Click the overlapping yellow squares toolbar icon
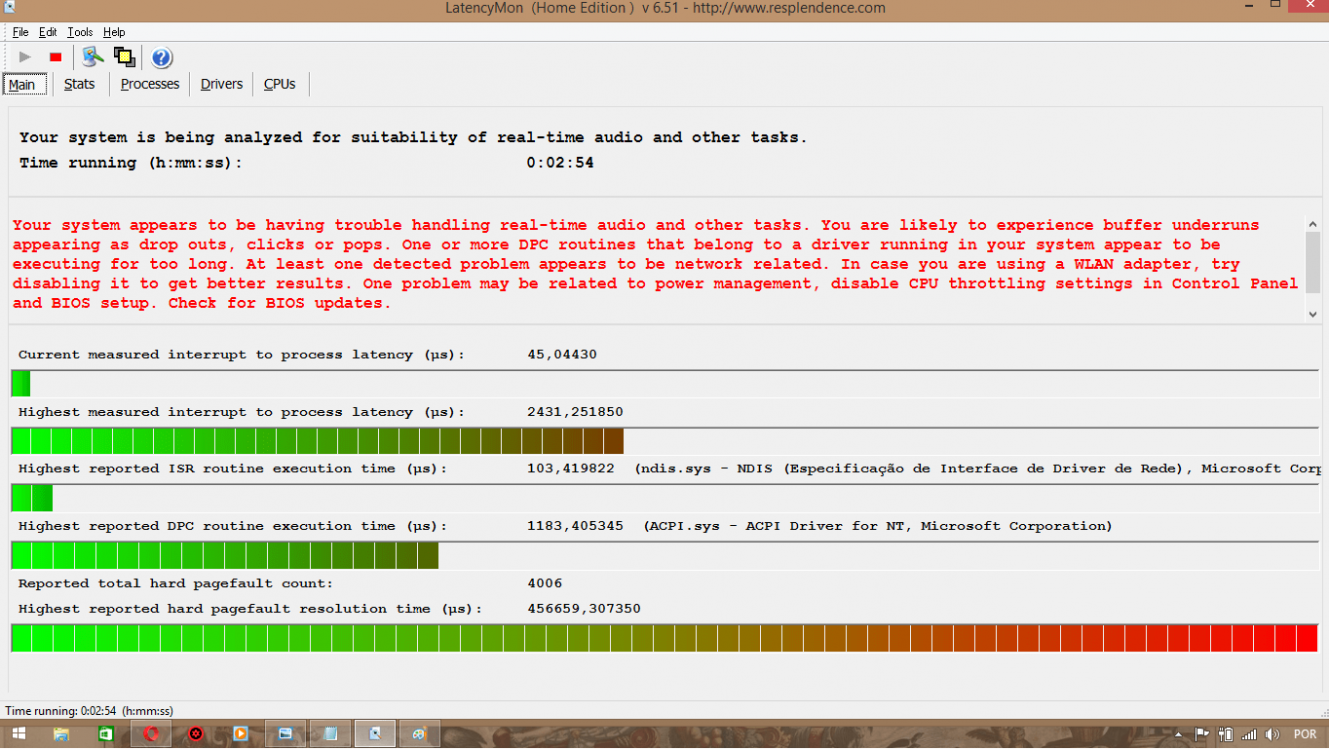 tap(124, 57)
